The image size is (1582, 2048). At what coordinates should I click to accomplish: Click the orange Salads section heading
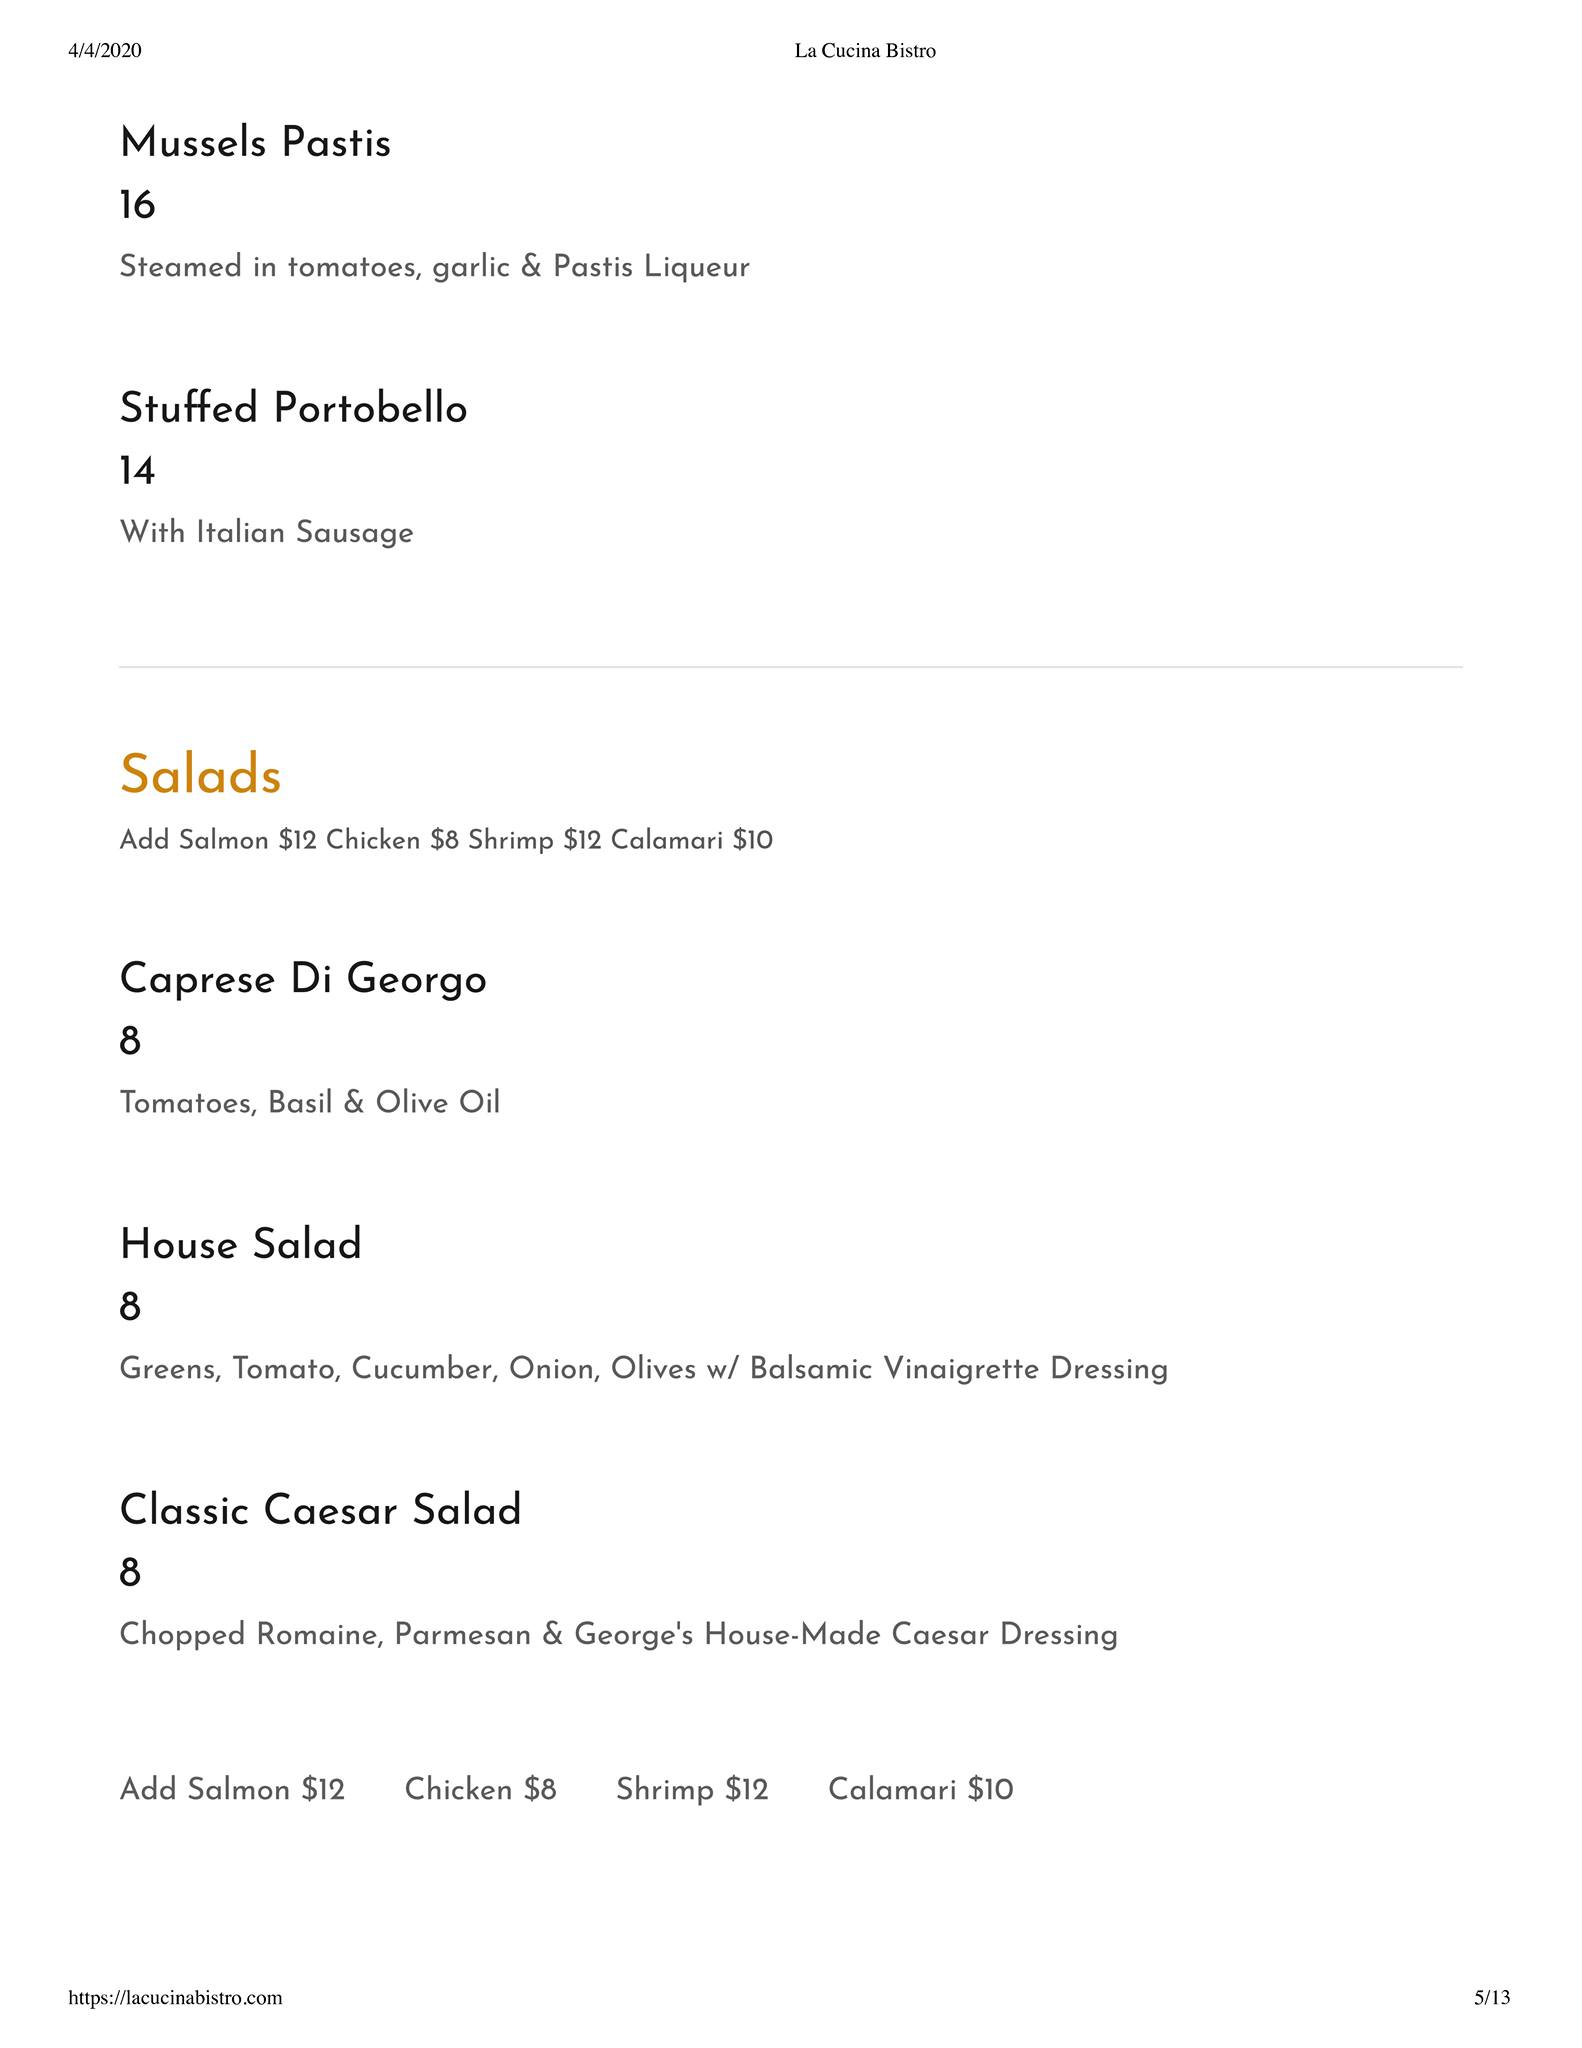(x=200, y=774)
